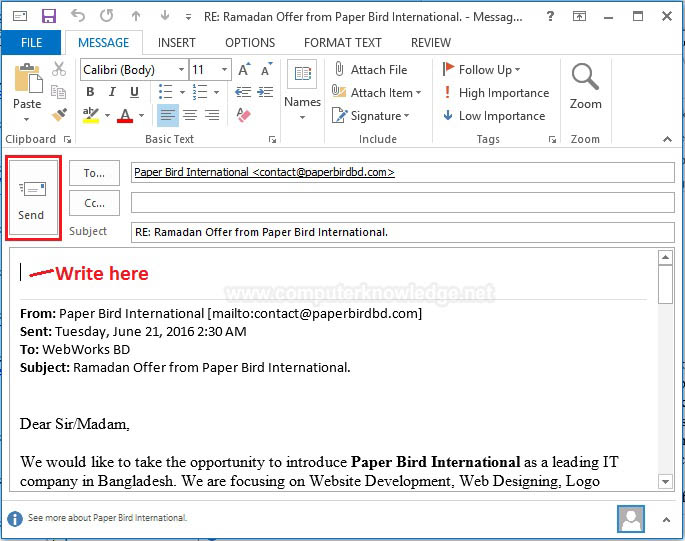Click the Paste clipboard icon
Image resolution: width=685 pixels, height=541 pixels.
pyautogui.click(x=28, y=79)
